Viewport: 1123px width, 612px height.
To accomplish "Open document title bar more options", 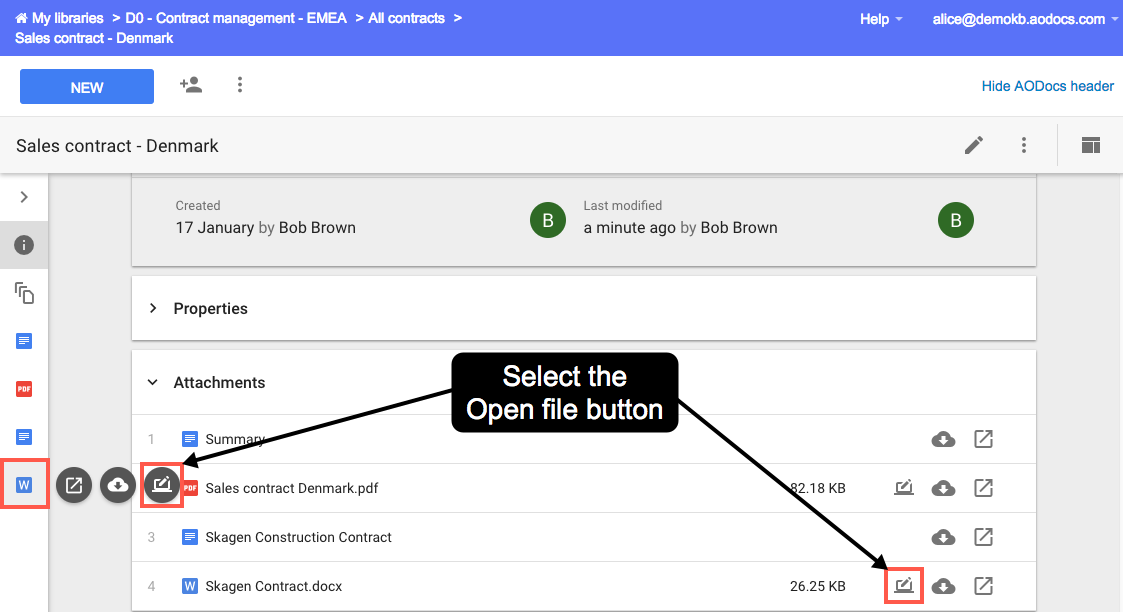I will click(1023, 145).
